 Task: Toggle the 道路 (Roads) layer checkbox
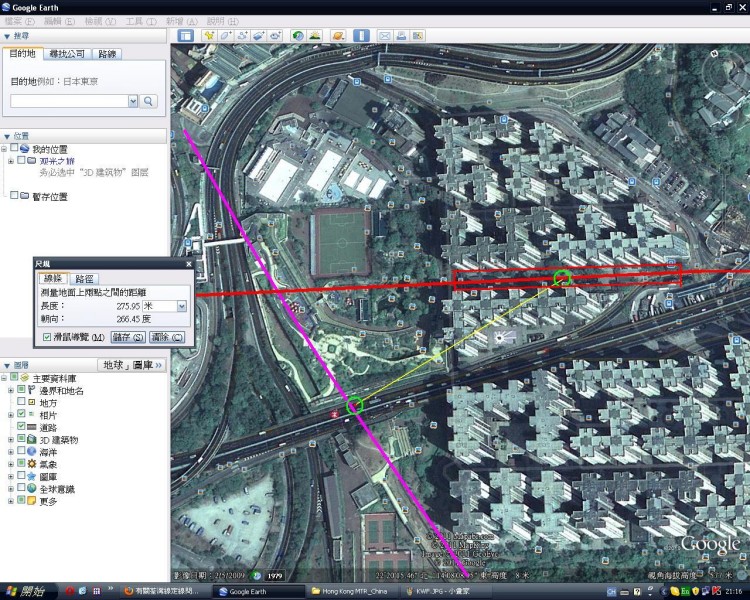coord(22,427)
